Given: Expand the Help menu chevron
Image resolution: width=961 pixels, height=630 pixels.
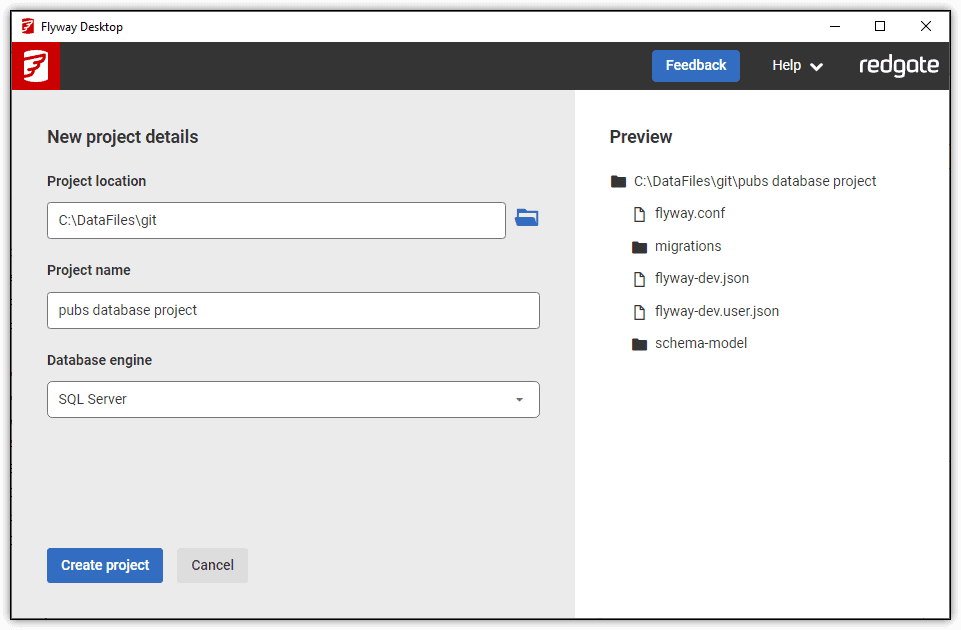Looking at the screenshot, I should [817, 65].
